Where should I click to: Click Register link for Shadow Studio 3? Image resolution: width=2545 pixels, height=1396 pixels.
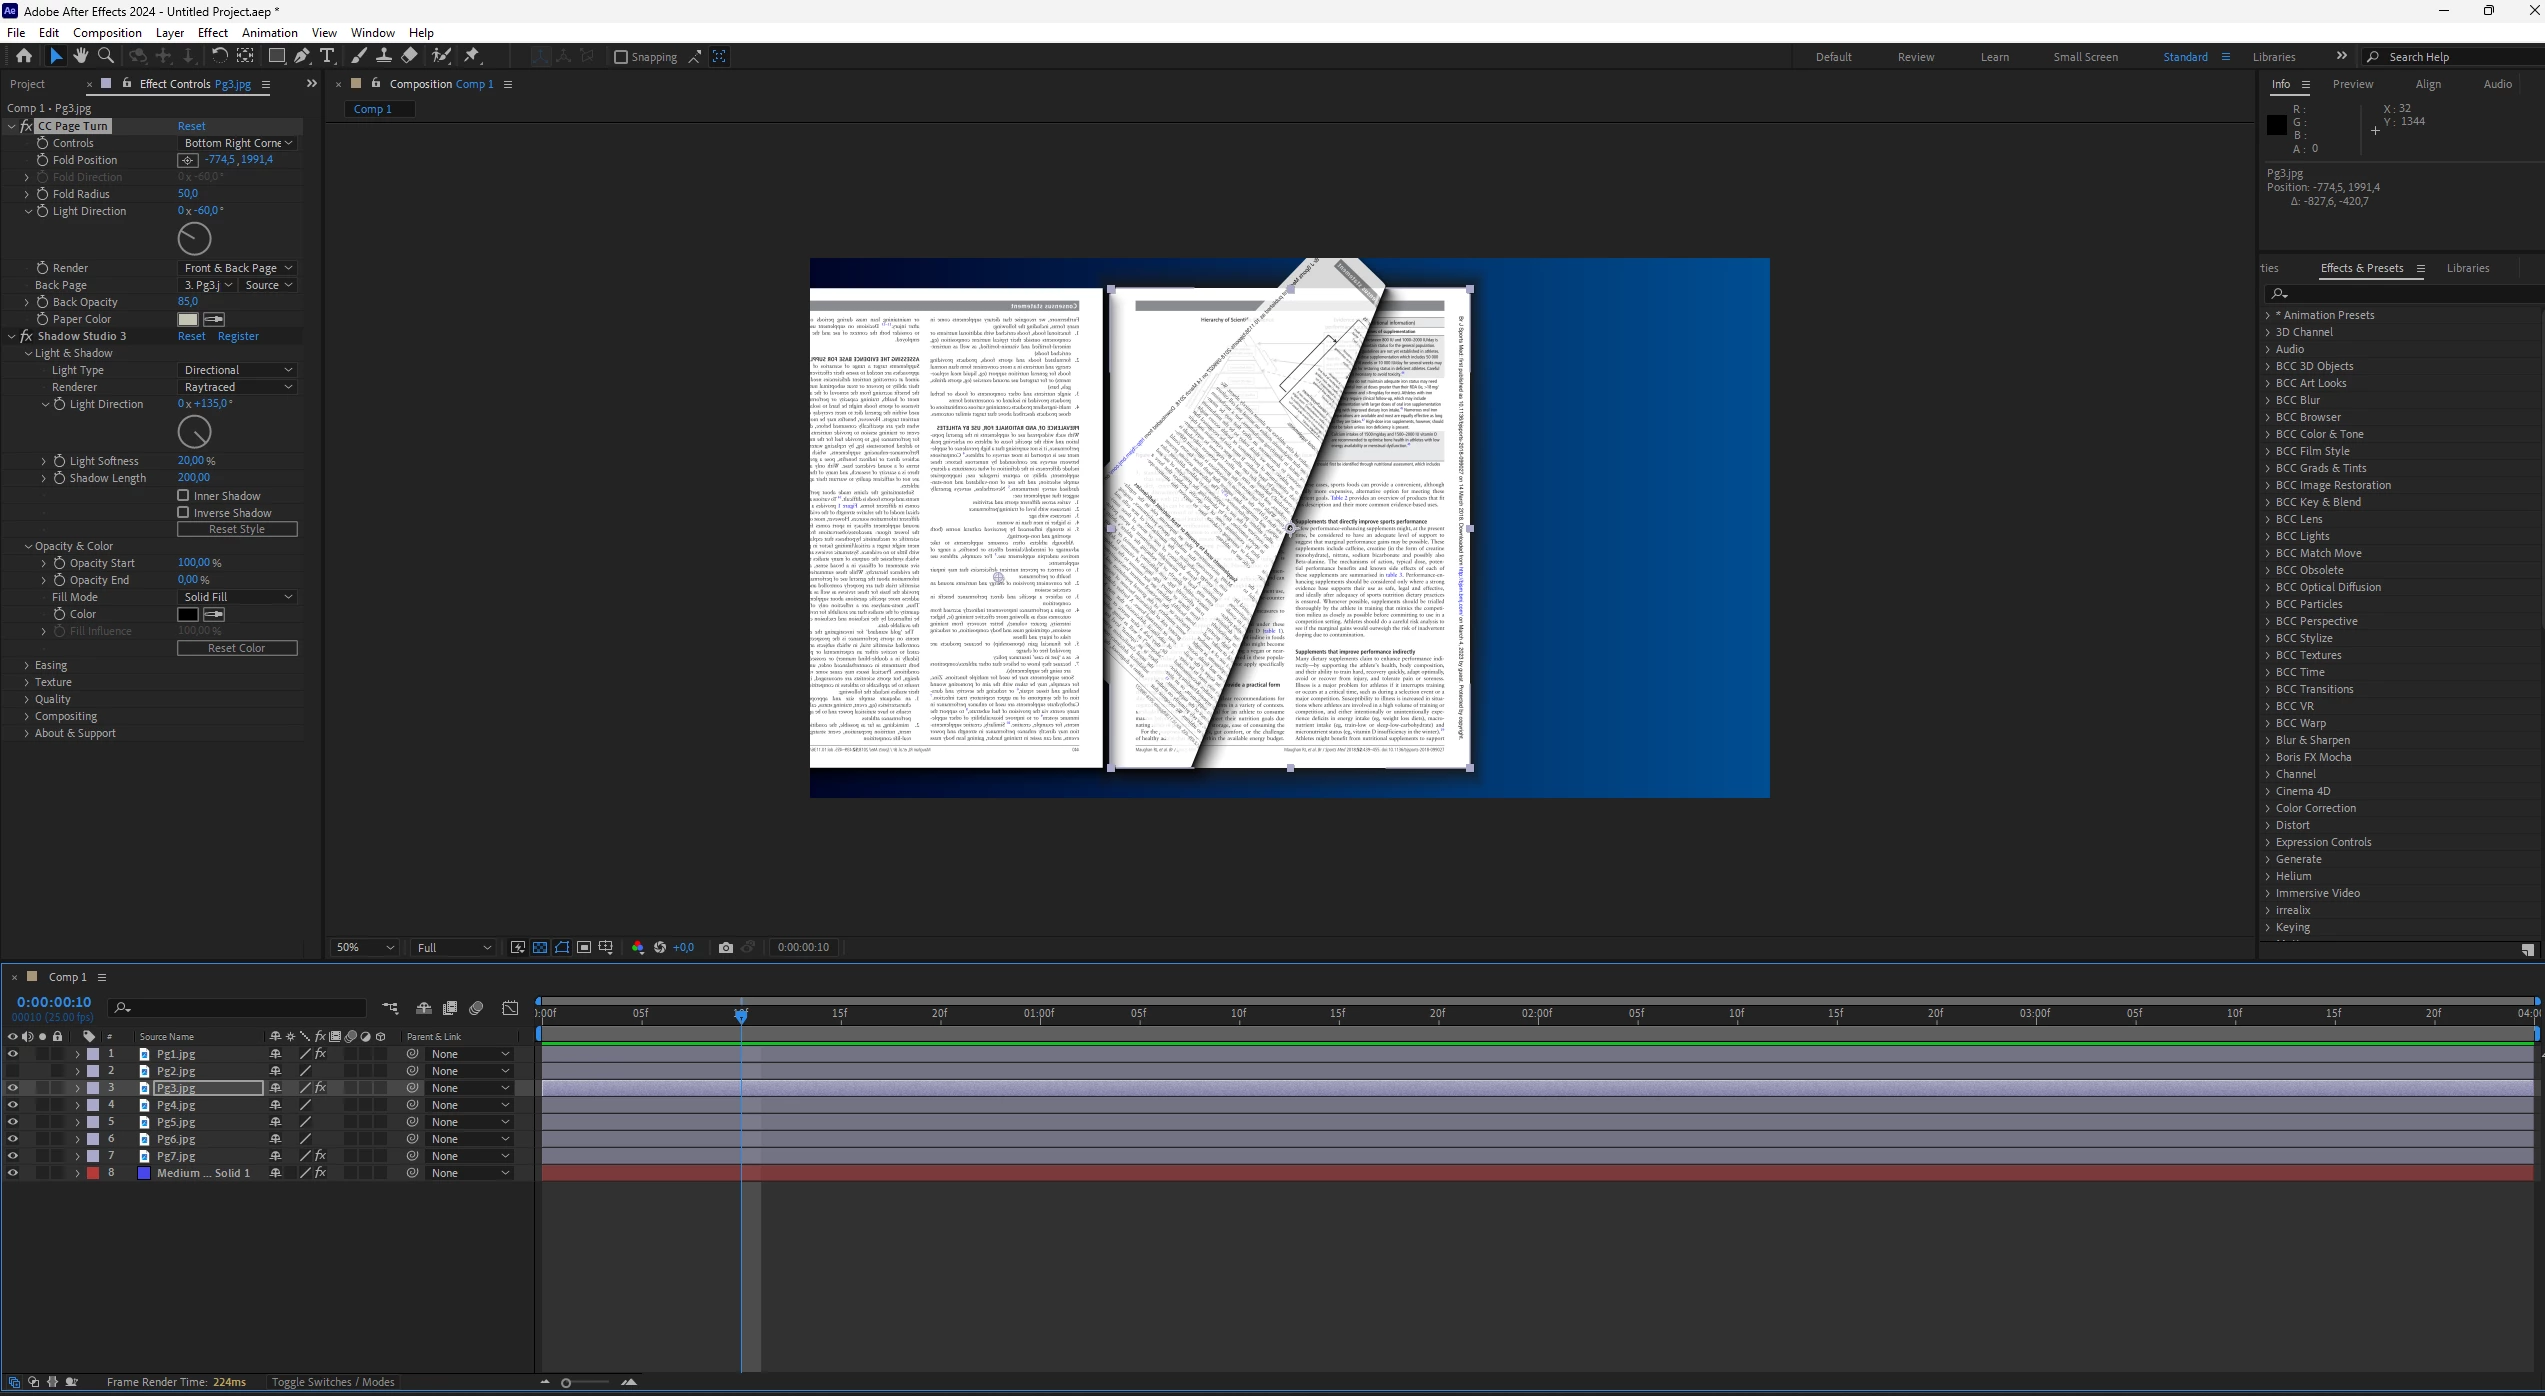238,336
